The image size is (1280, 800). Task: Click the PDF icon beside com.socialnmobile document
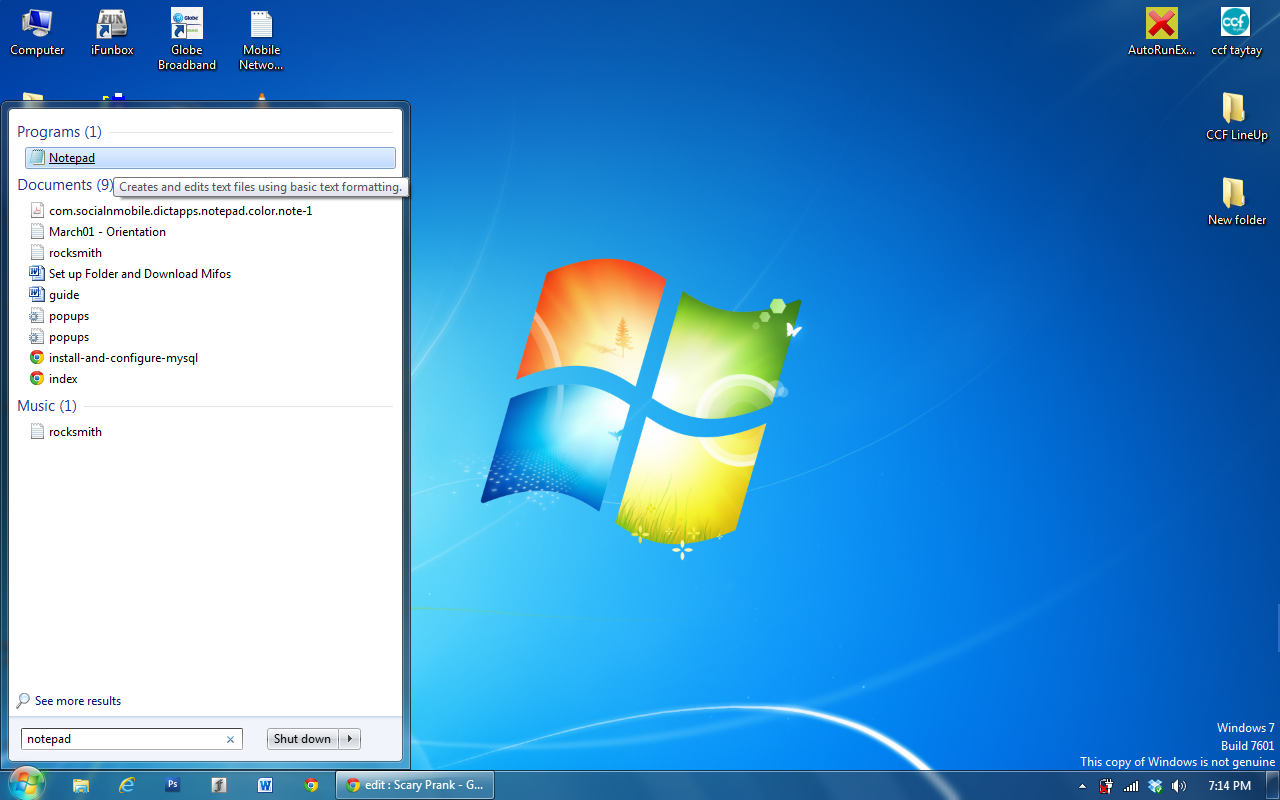(37, 211)
